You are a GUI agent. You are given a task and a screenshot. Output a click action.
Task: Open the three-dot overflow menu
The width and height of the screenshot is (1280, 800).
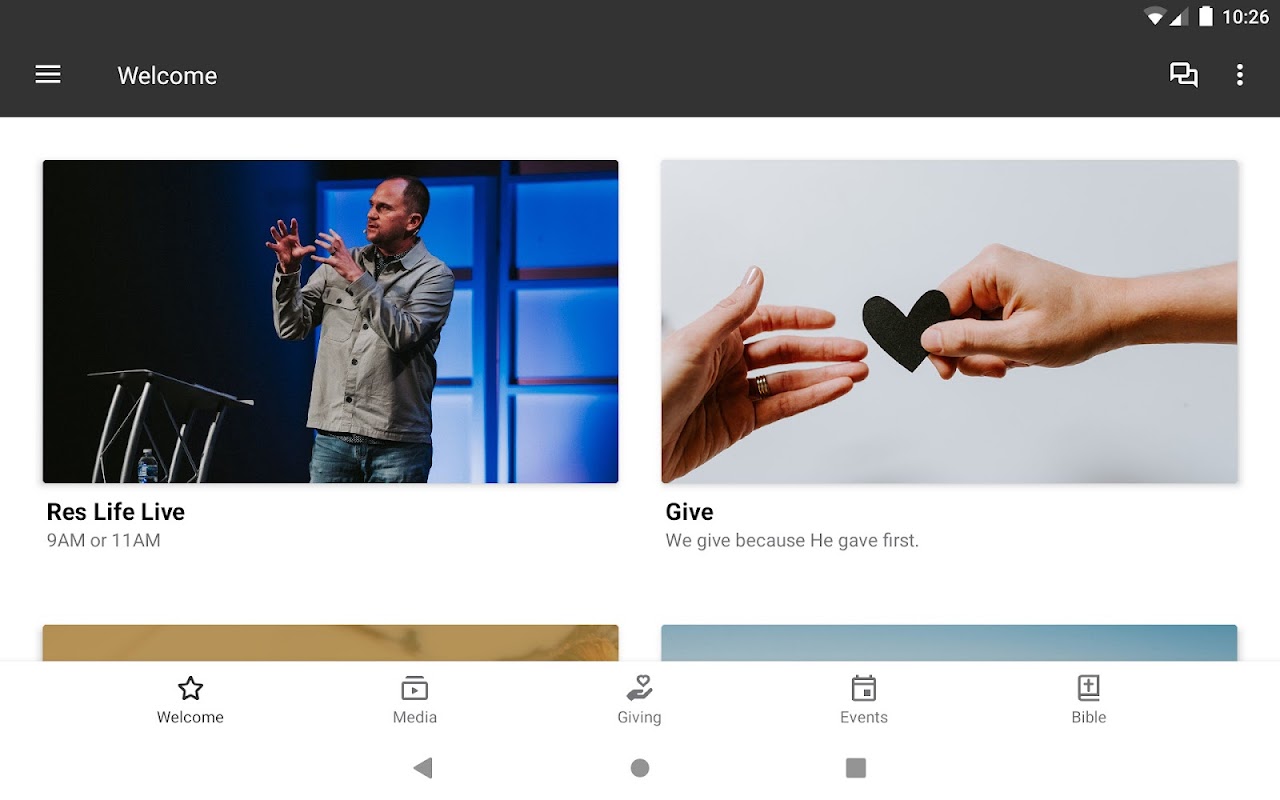pyautogui.click(x=1240, y=75)
